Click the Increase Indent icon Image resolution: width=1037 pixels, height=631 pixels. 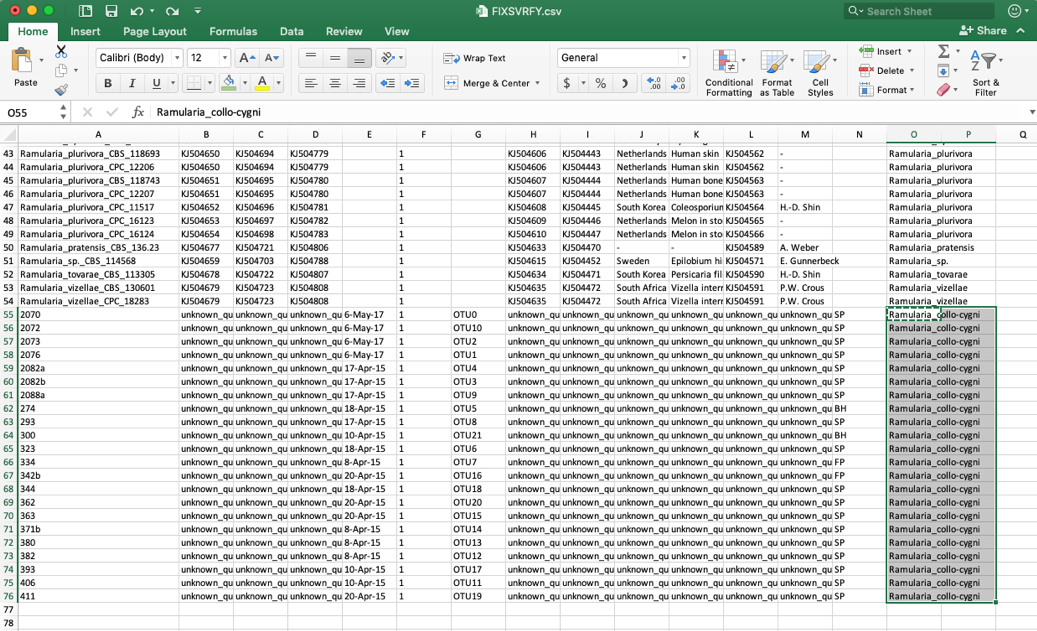[x=411, y=83]
